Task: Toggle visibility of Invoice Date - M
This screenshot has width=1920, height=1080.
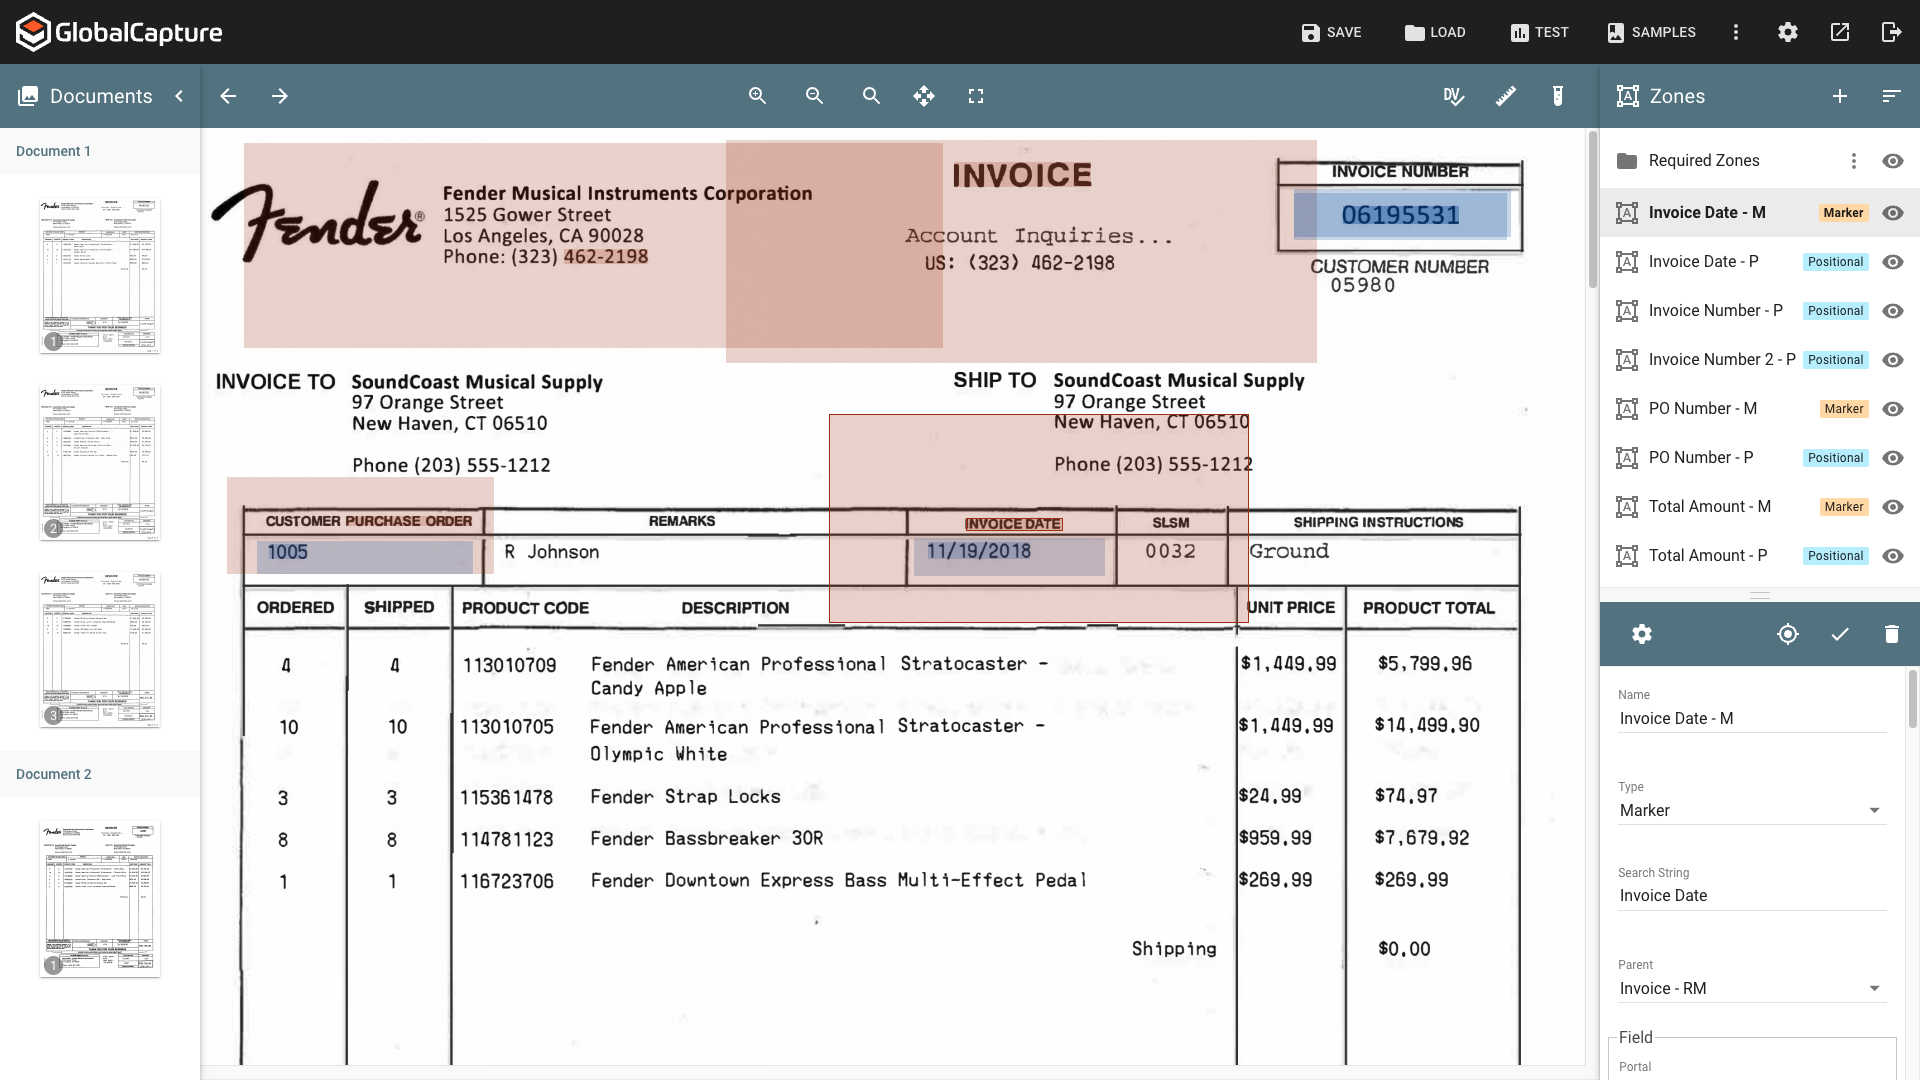Action: 1893,213
